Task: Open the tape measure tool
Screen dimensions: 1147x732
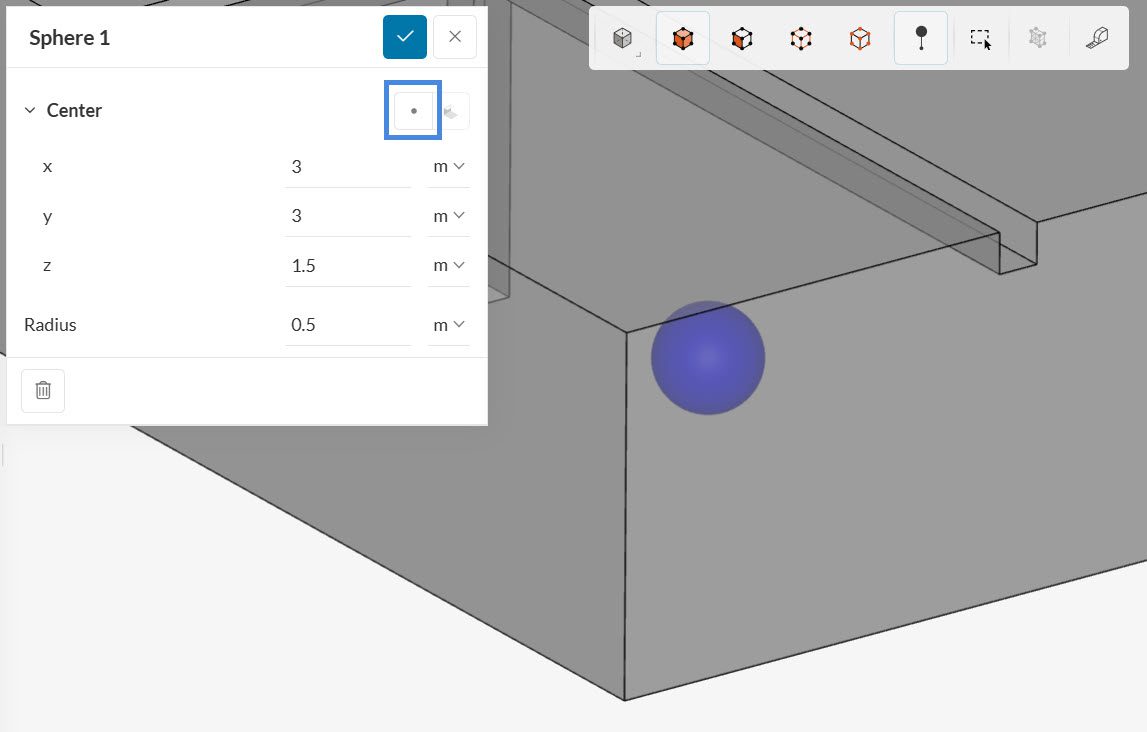Action: pyautogui.click(x=1097, y=39)
